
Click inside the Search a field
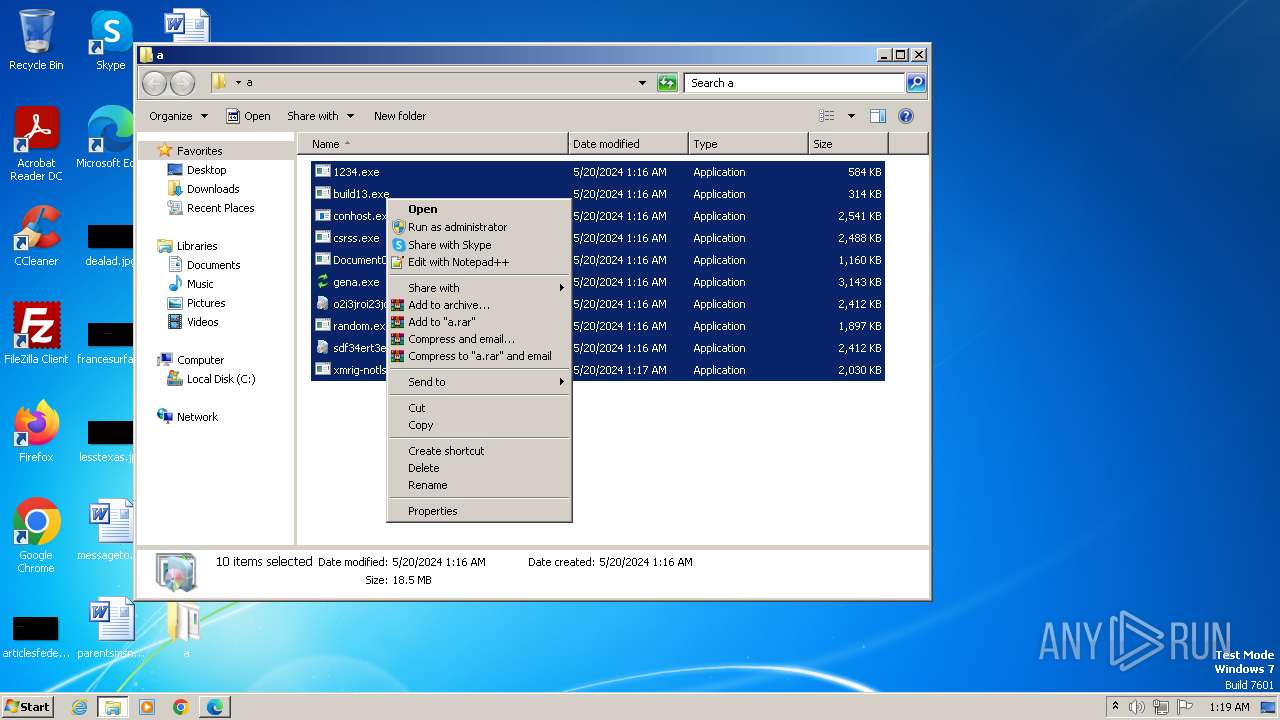(x=795, y=83)
